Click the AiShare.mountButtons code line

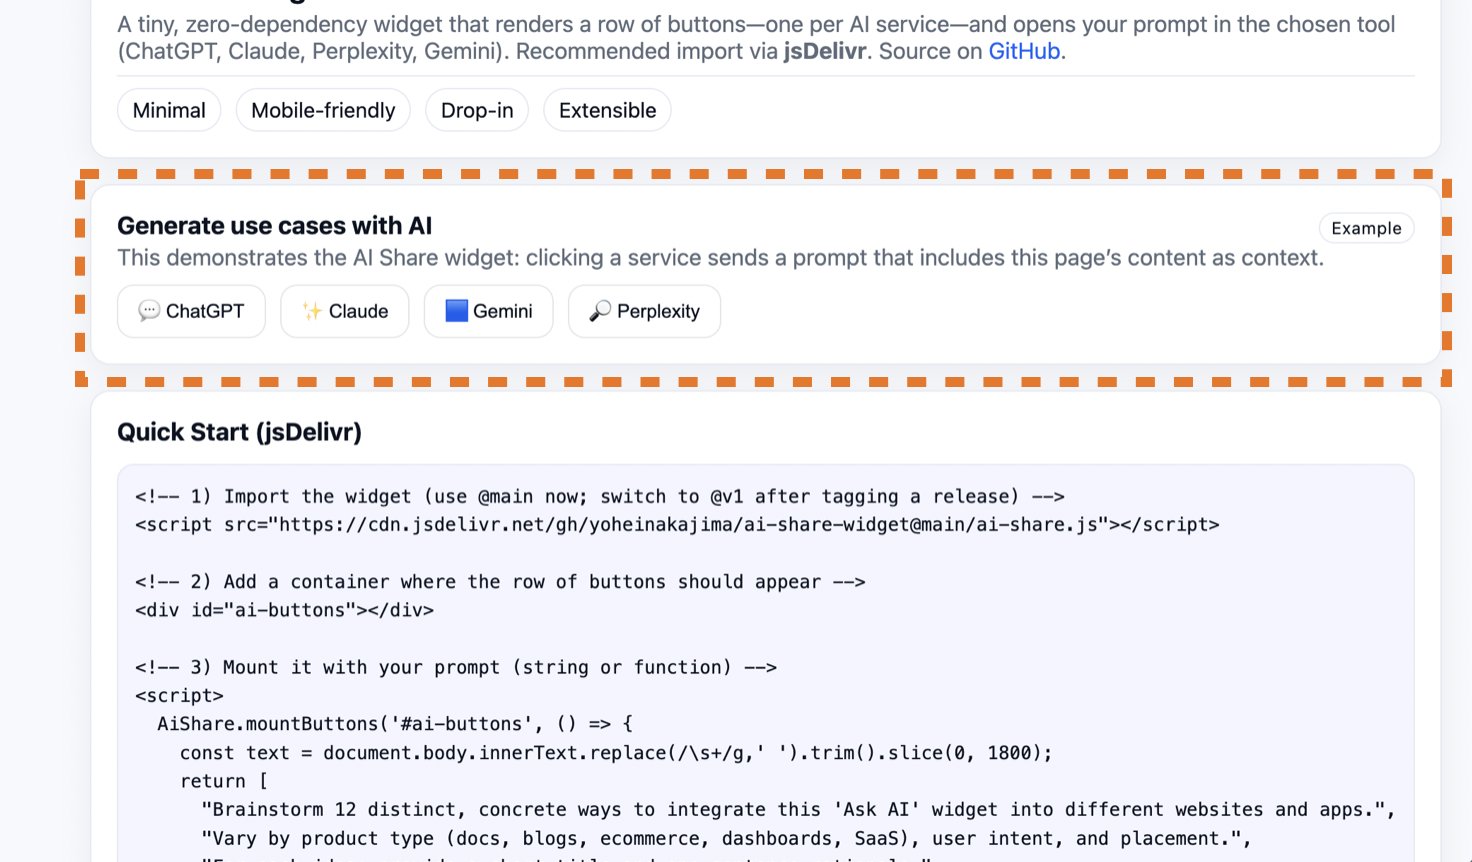coord(395,724)
